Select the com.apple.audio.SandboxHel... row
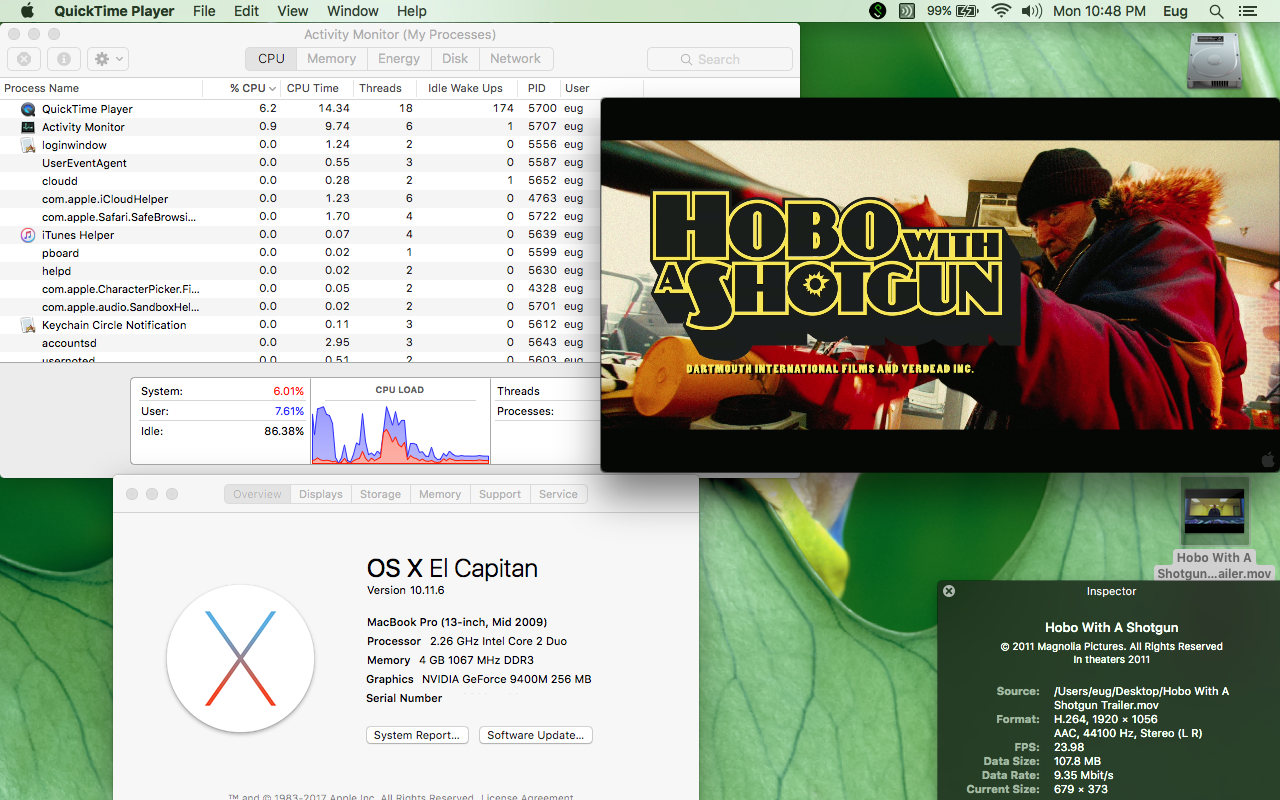Viewport: 1280px width, 800px height. 300,307
